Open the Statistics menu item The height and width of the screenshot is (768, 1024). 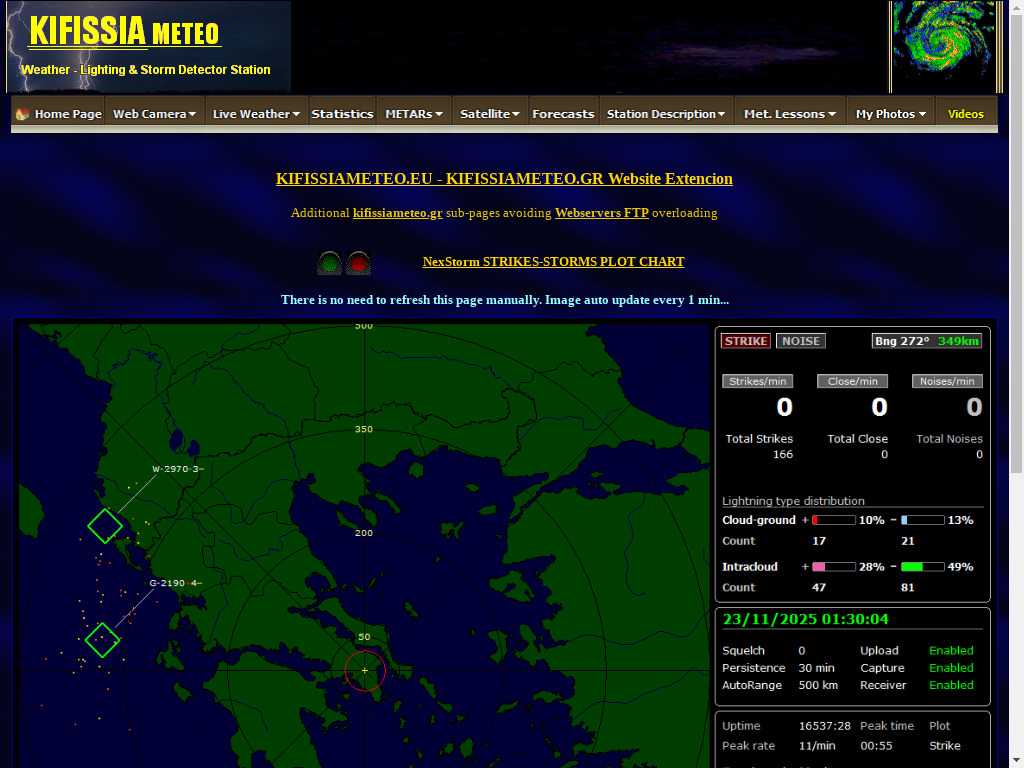pos(342,114)
